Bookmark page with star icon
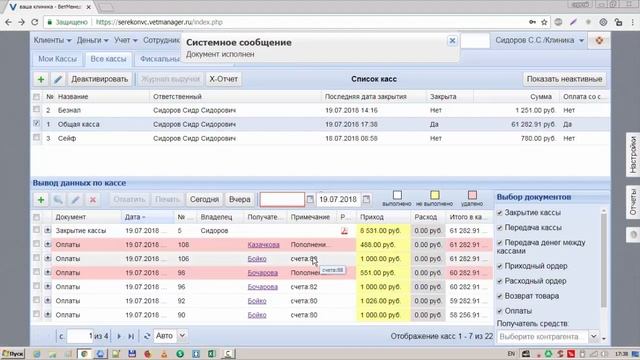The width and height of the screenshot is (640, 360). (x=544, y=22)
